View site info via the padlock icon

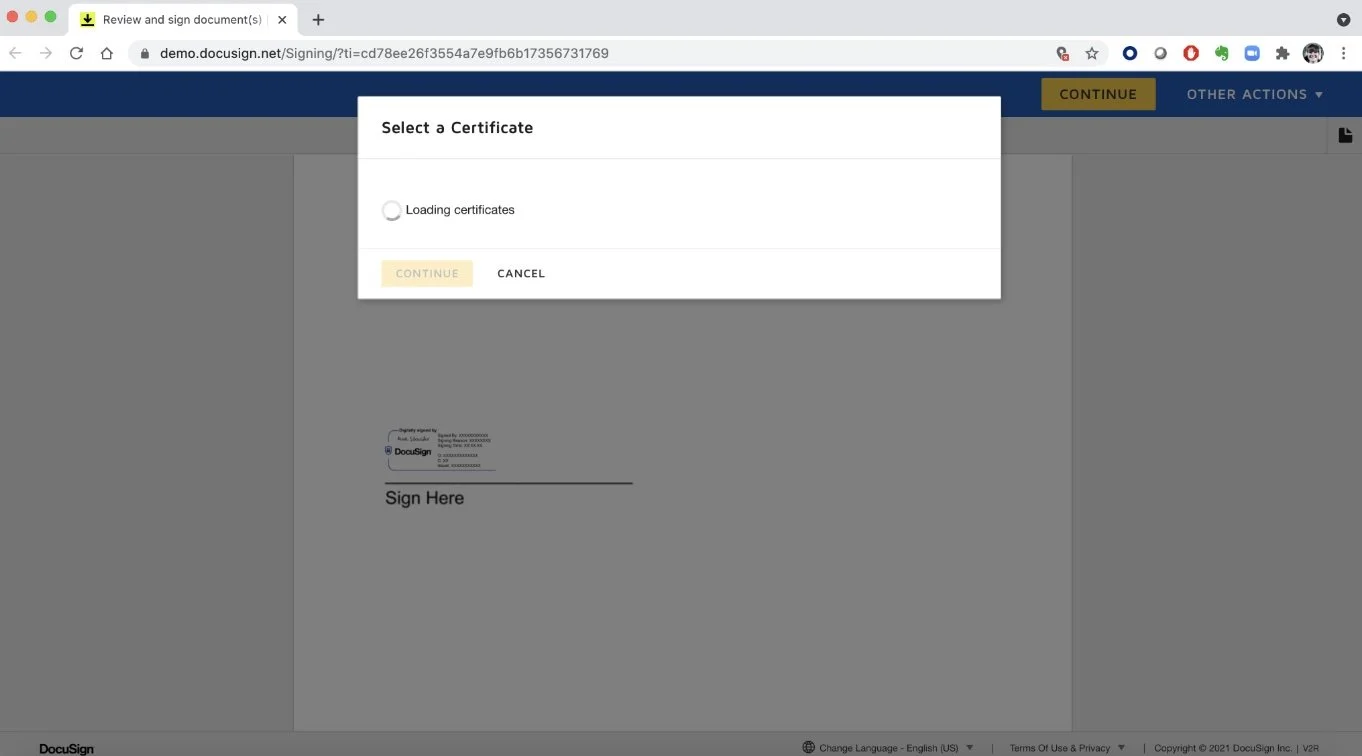coord(145,53)
